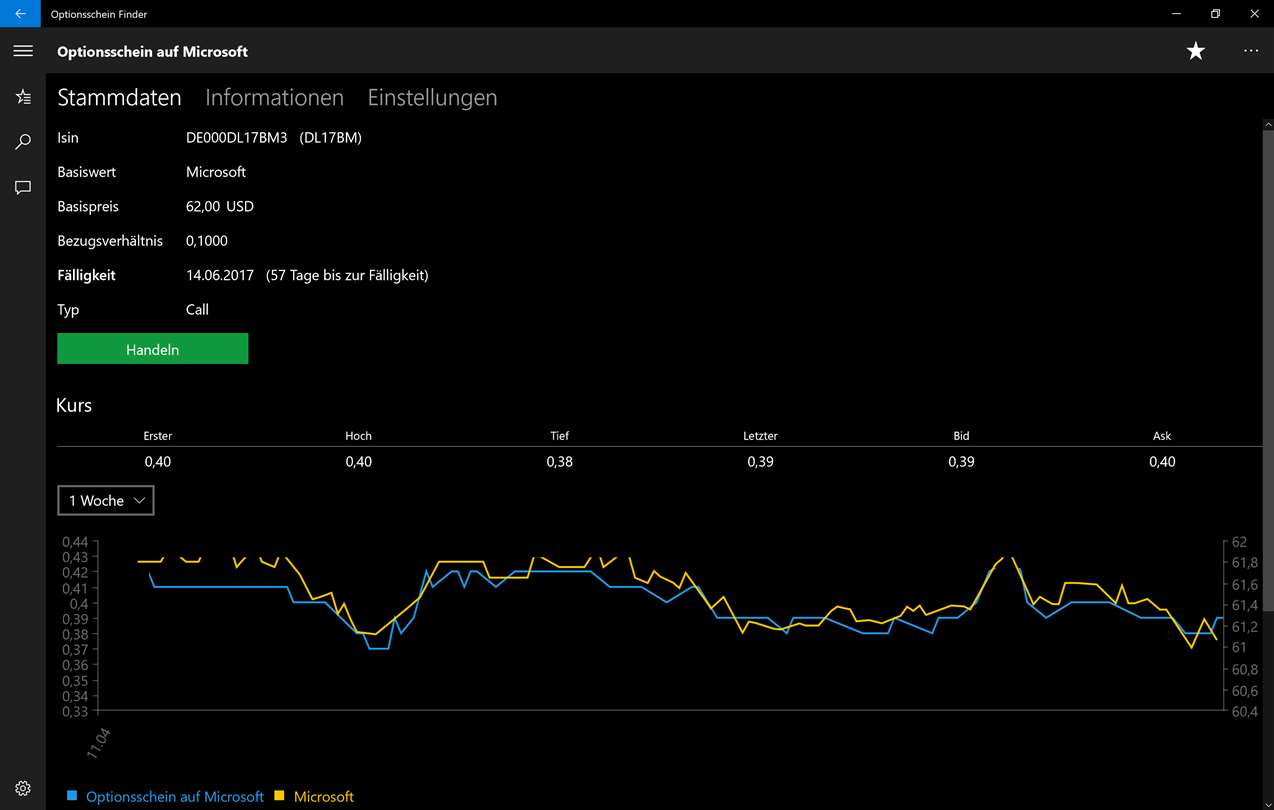Click the Kurs section heading

(75, 405)
